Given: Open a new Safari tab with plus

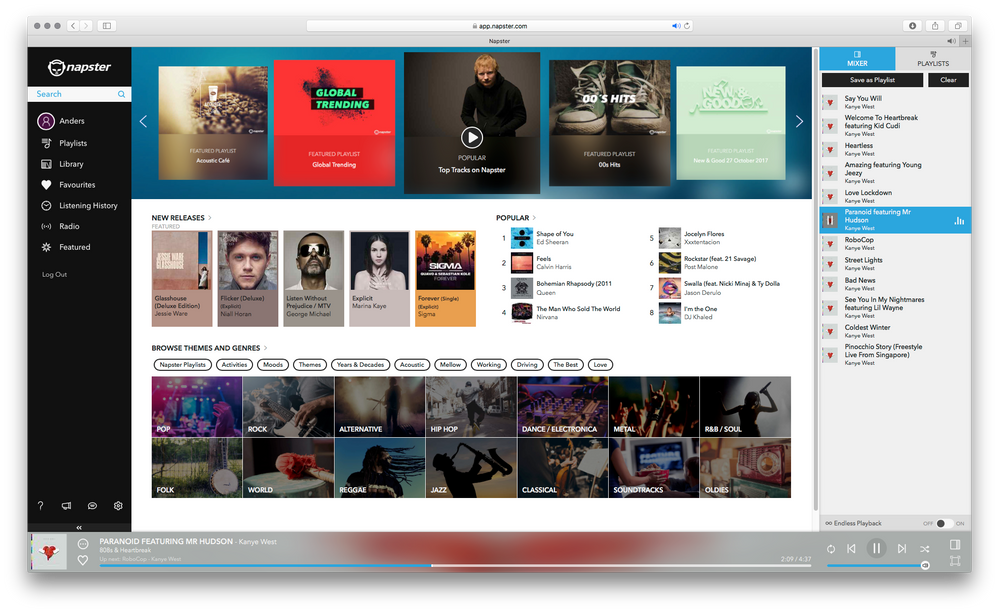Looking at the screenshot, I should coord(966,41).
